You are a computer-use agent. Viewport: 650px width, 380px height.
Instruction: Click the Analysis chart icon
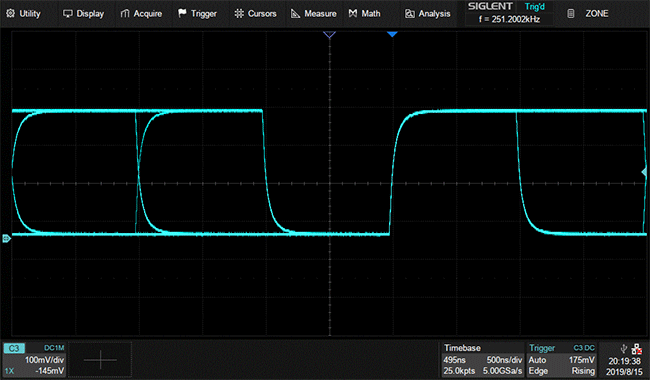(410, 14)
